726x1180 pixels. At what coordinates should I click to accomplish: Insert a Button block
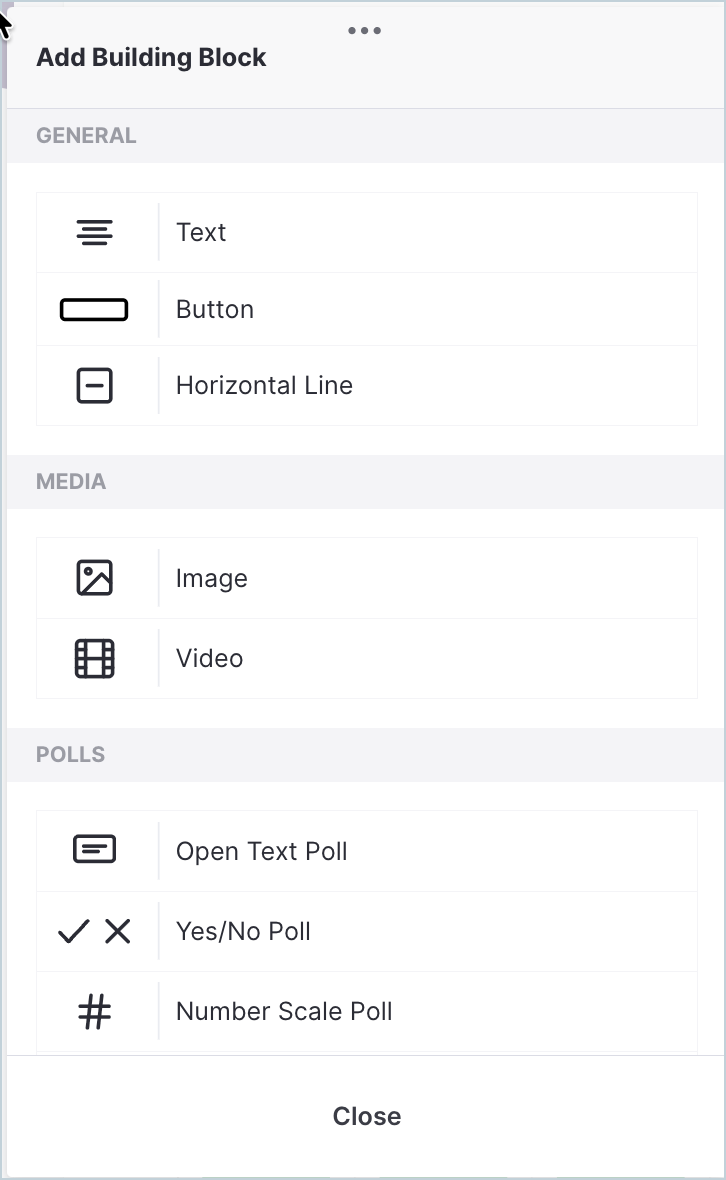(367, 309)
